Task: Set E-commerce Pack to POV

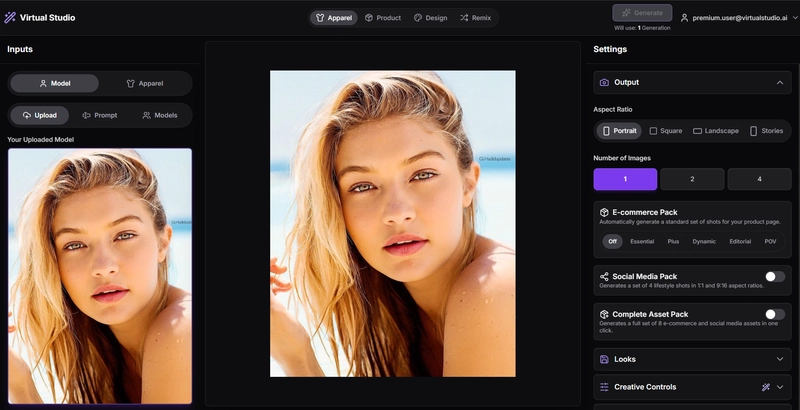Action: click(770, 242)
